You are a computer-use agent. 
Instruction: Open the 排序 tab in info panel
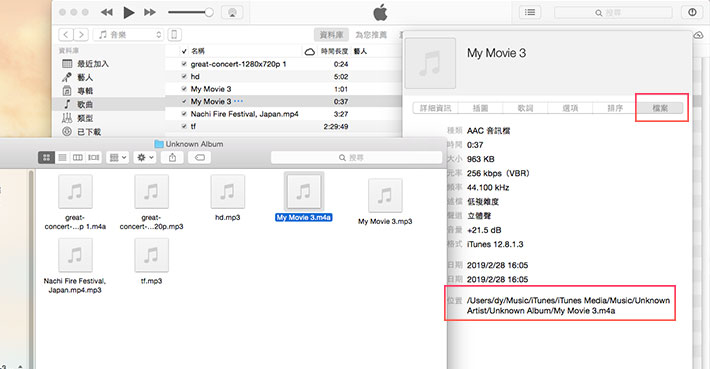point(615,108)
